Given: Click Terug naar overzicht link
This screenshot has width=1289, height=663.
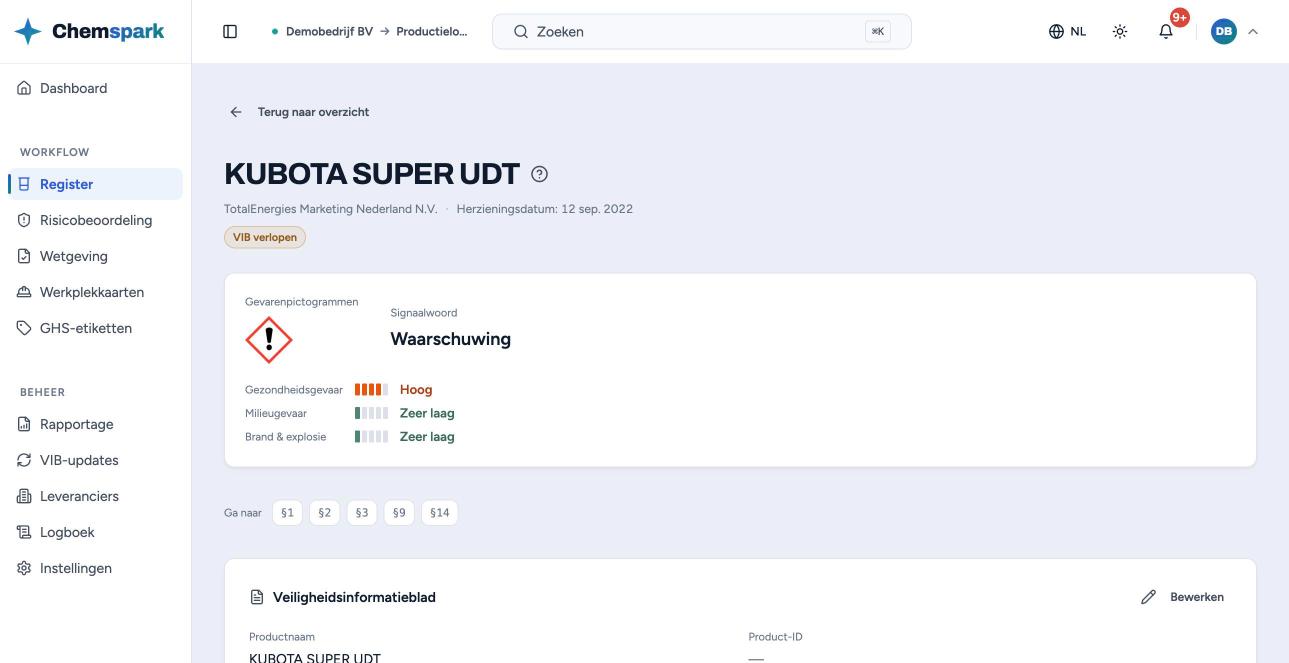Looking at the screenshot, I should (299, 112).
